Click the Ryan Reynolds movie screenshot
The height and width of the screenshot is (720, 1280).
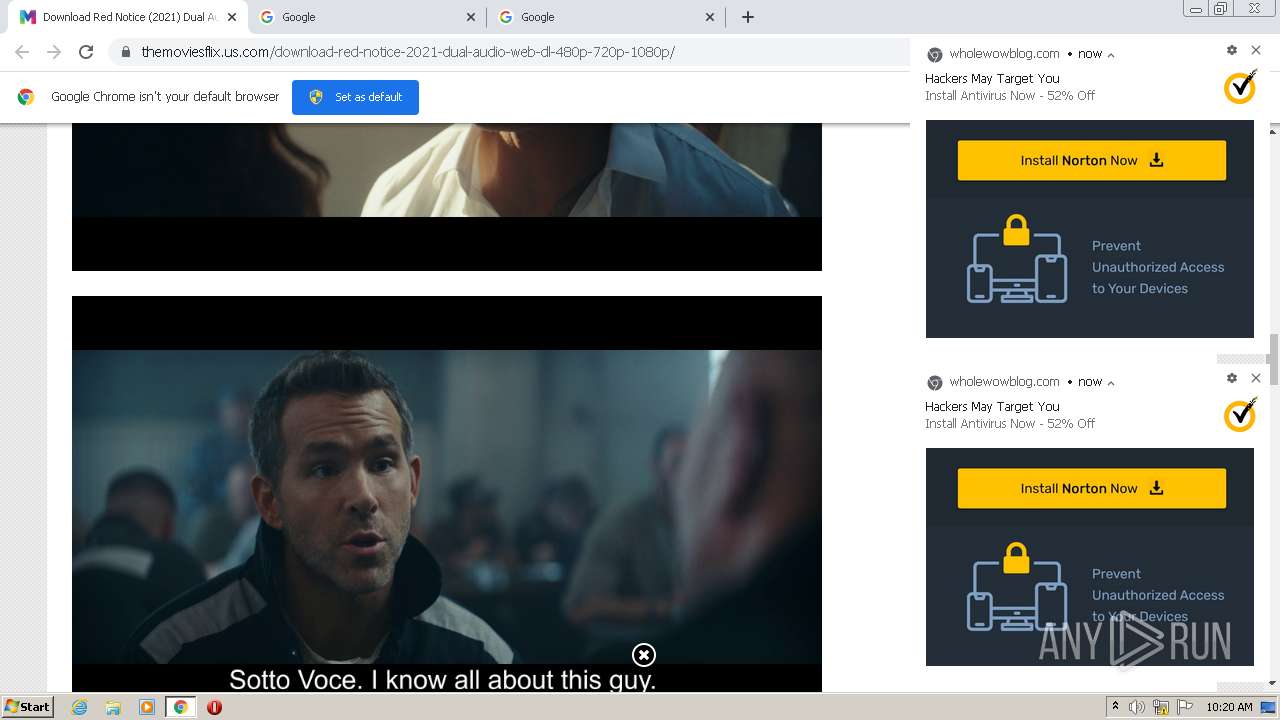pyautogui.click(x=447, y=494)
